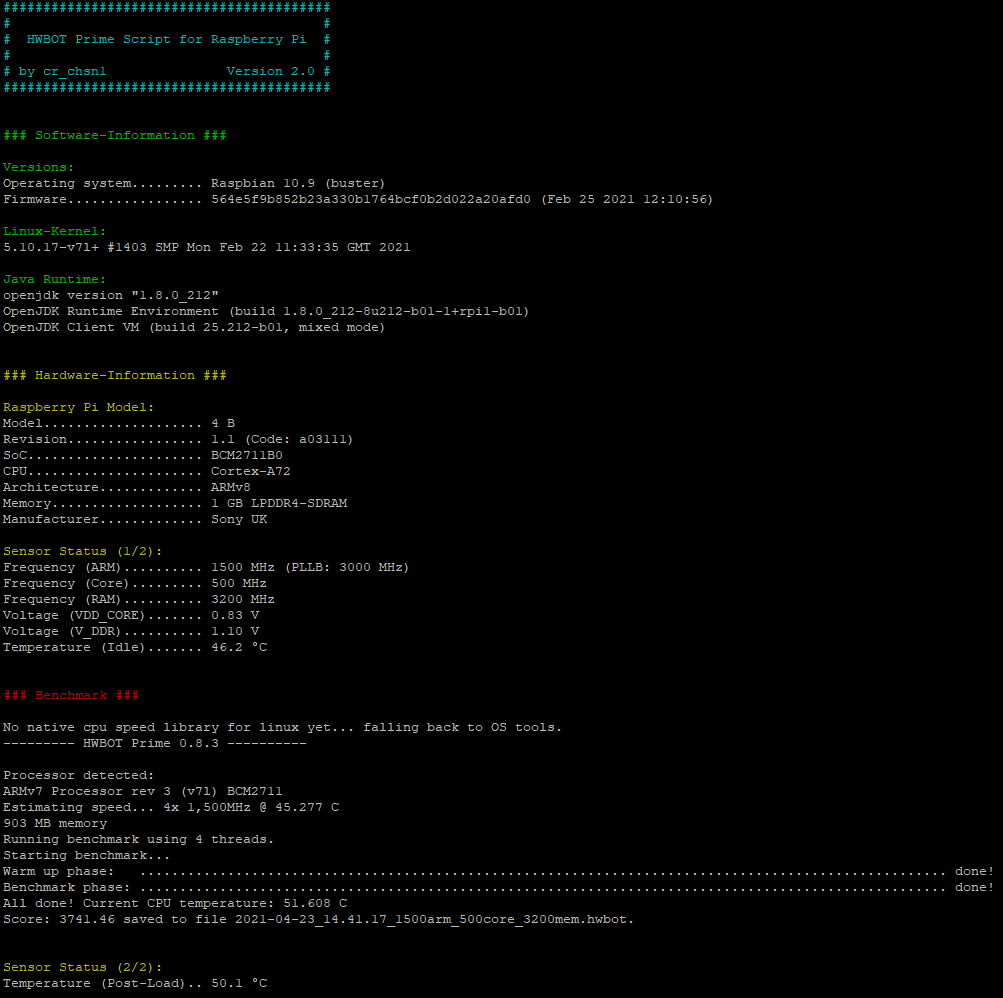Click the Model value '4 B'

(x=223, y=423)
